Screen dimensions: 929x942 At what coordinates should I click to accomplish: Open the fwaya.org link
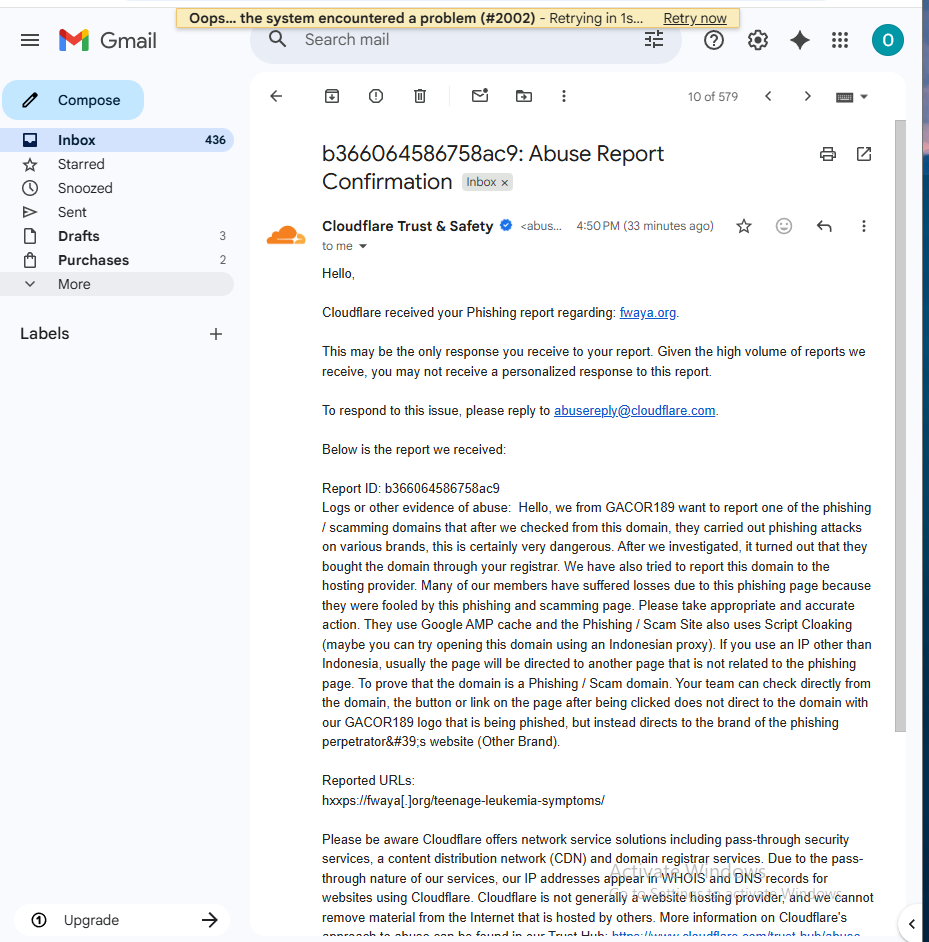[648, 312]
